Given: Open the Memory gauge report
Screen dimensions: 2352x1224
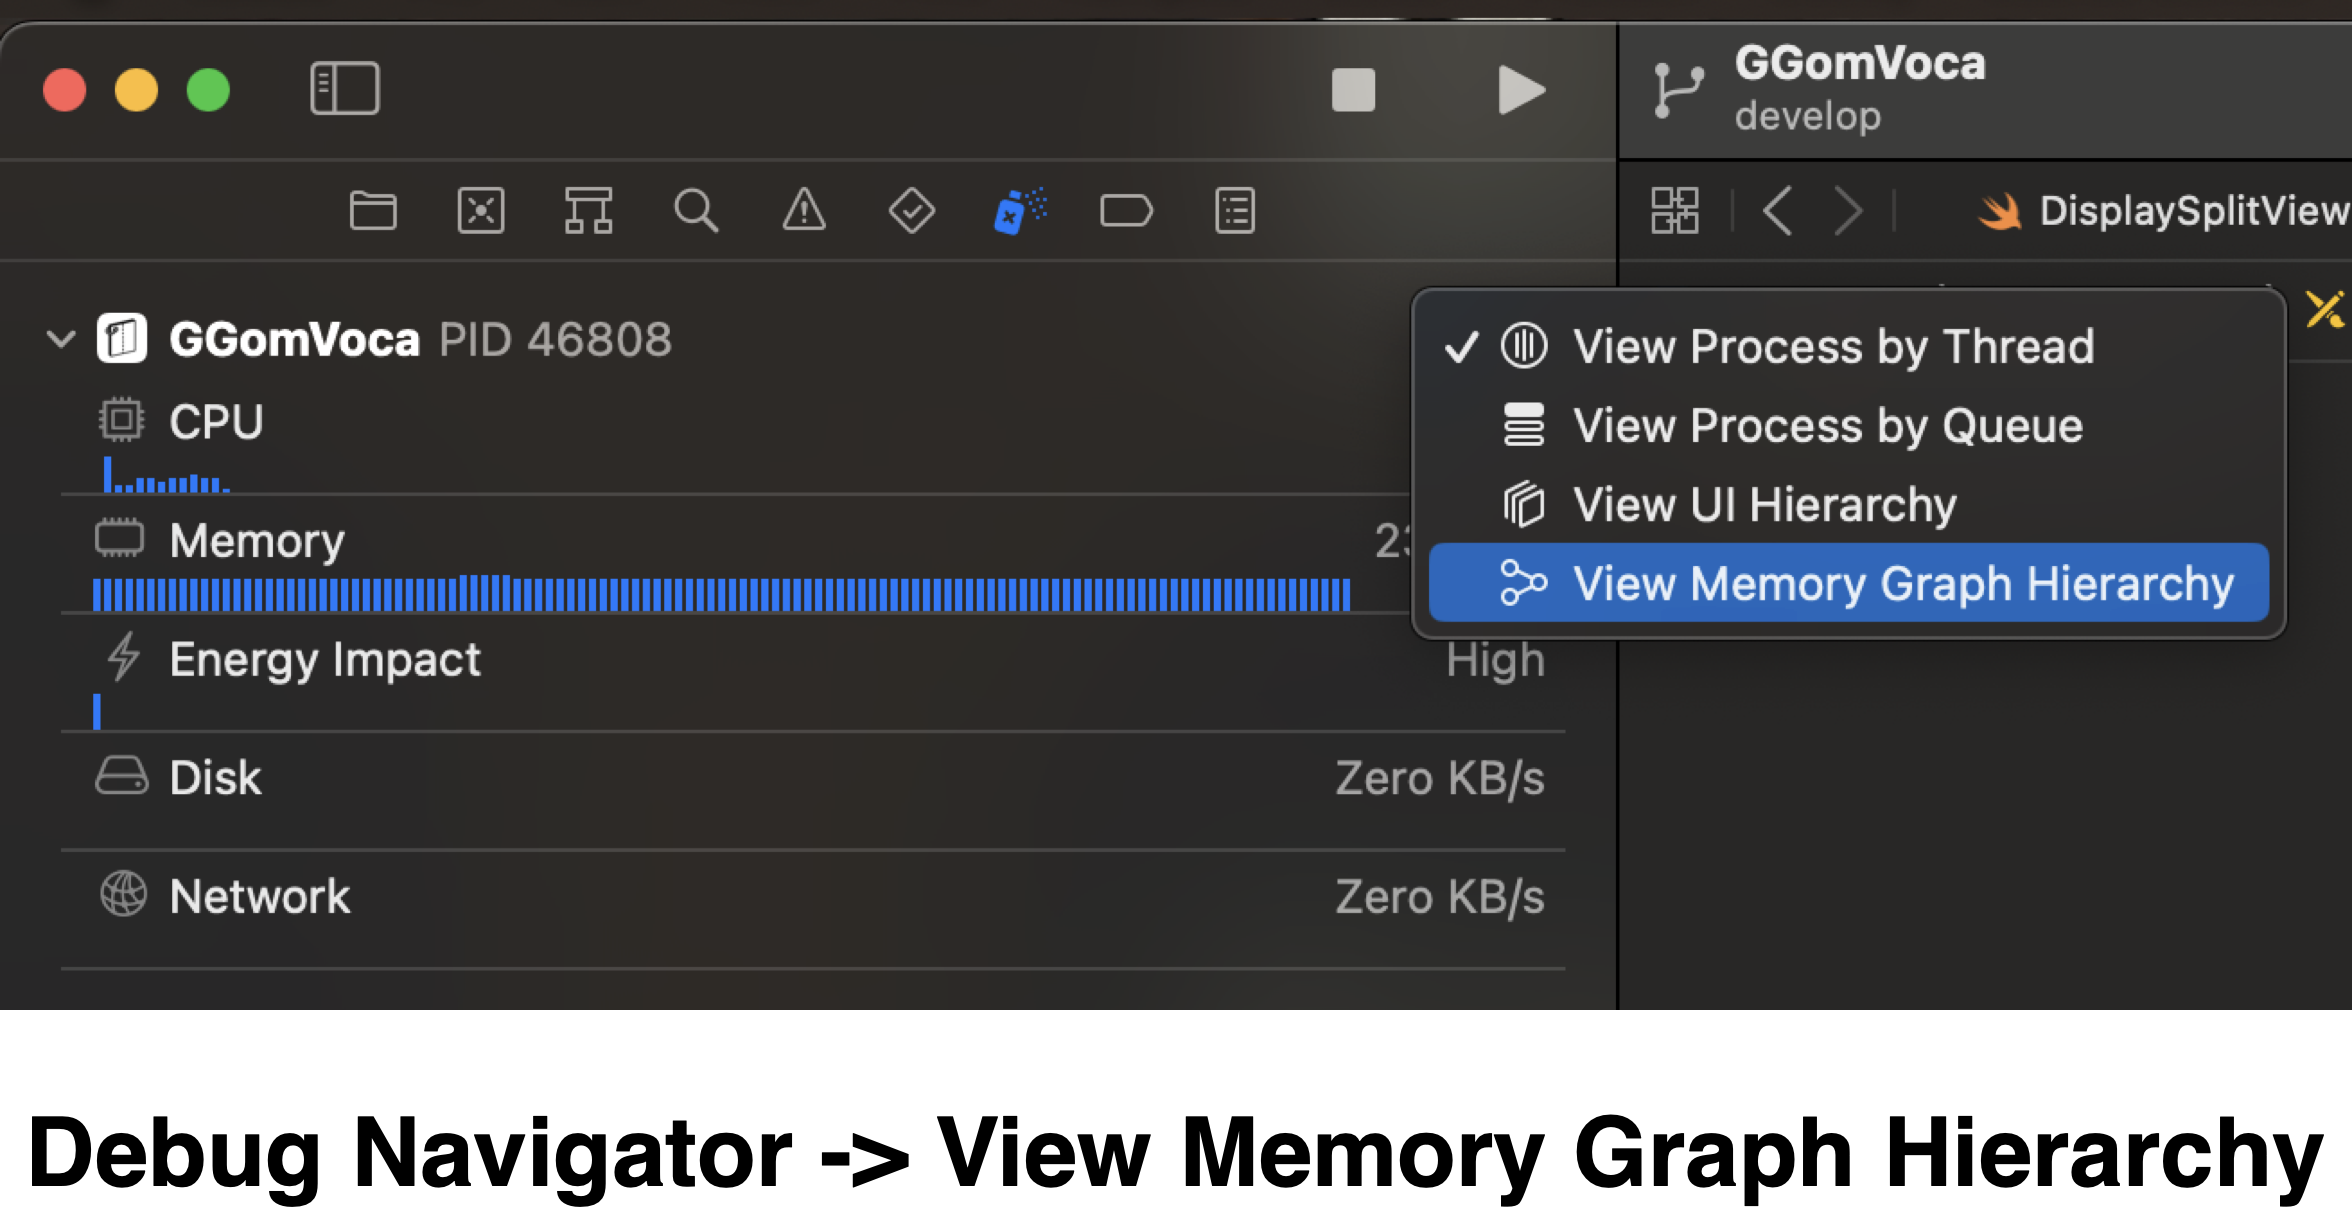Looking at the screenshot, I should click(x=257, y=541).
